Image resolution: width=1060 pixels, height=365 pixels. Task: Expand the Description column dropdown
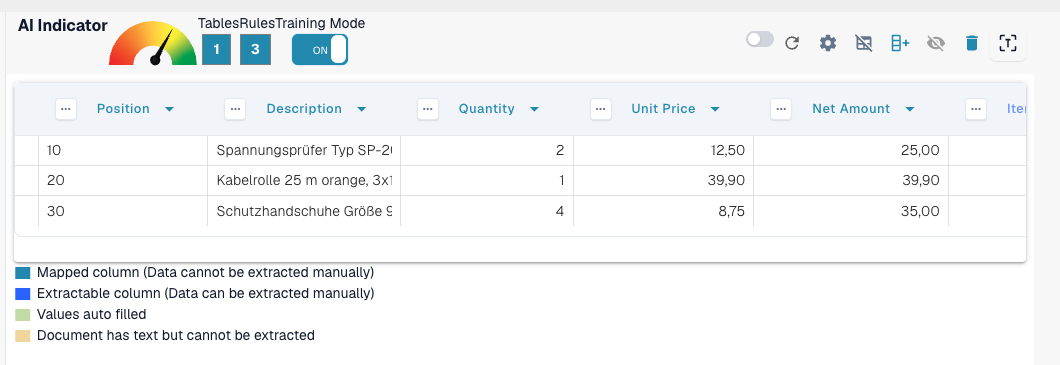tap(362, 110)
